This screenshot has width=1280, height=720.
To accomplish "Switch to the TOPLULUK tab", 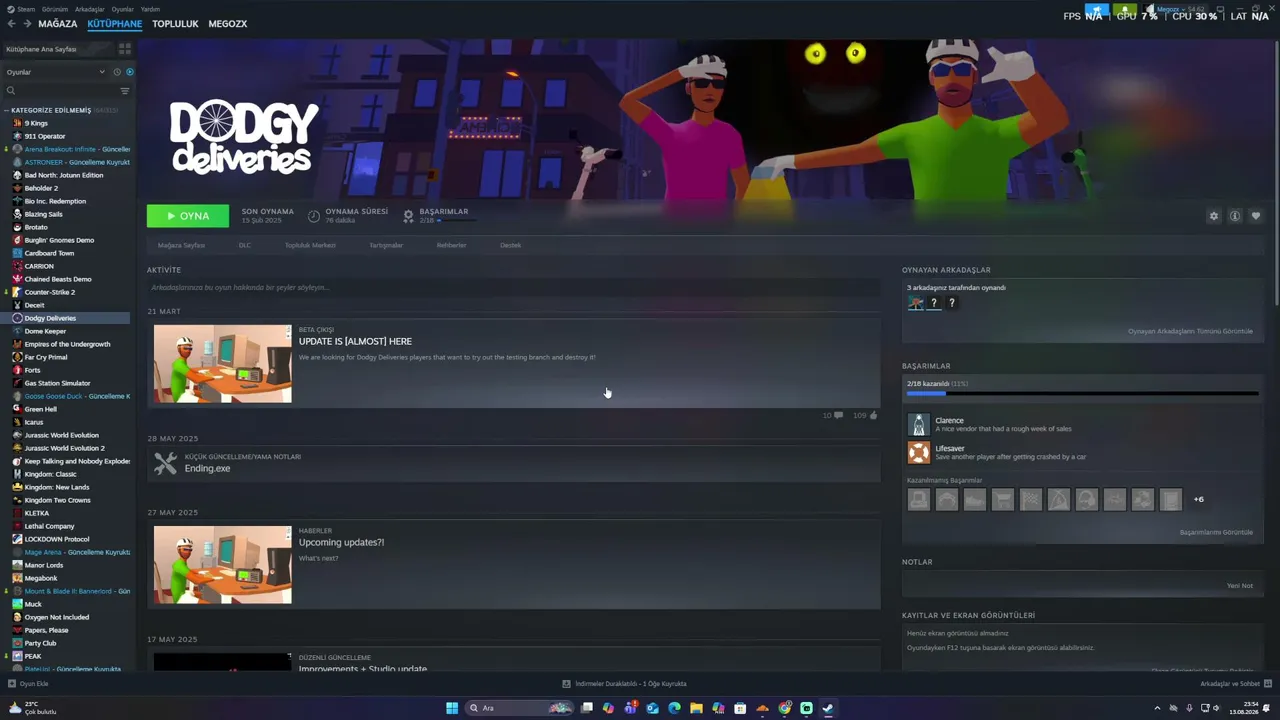I will 175,24.
